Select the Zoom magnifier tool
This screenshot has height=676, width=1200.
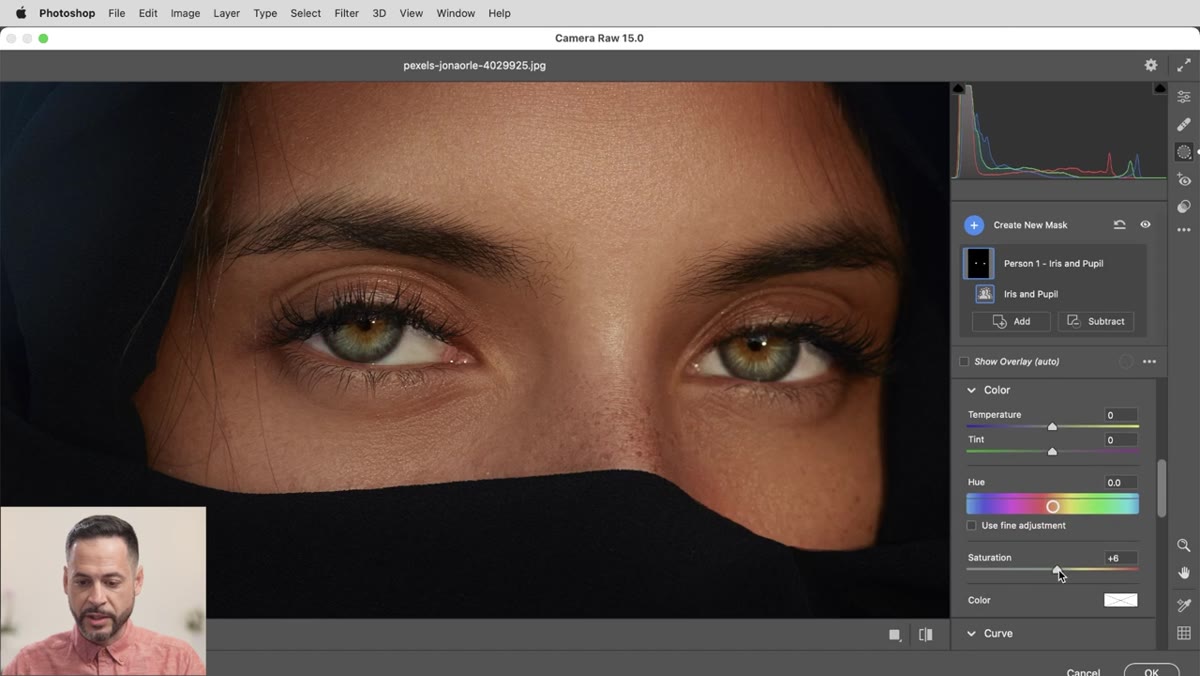1184,546
